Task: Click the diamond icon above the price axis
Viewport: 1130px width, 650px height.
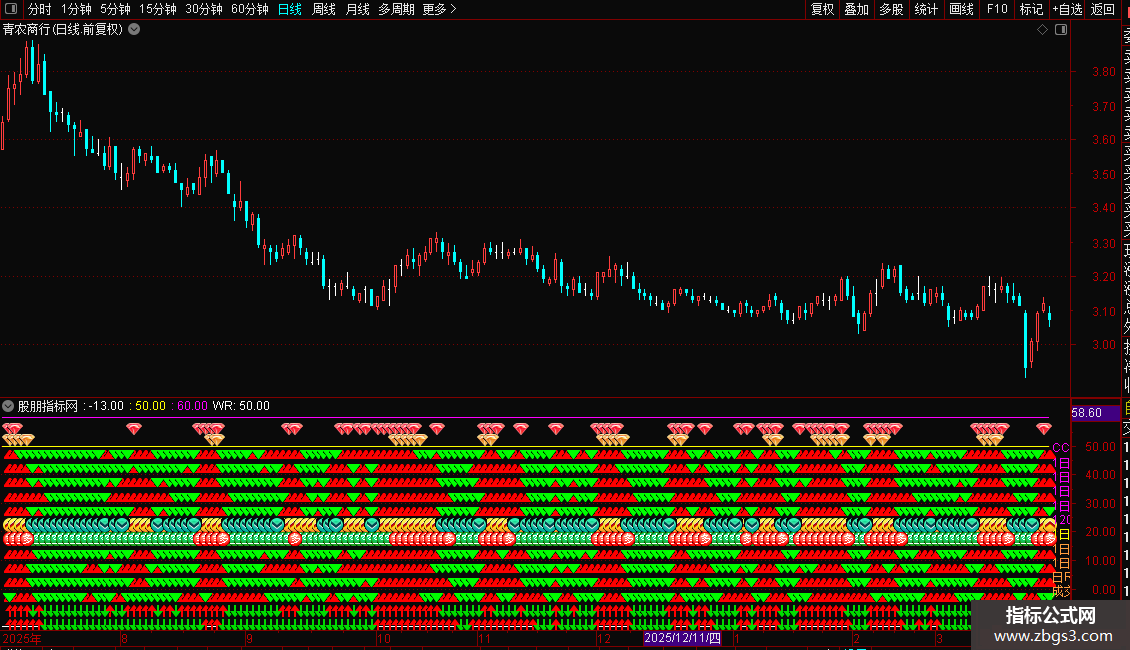Action: point(1042,30)
